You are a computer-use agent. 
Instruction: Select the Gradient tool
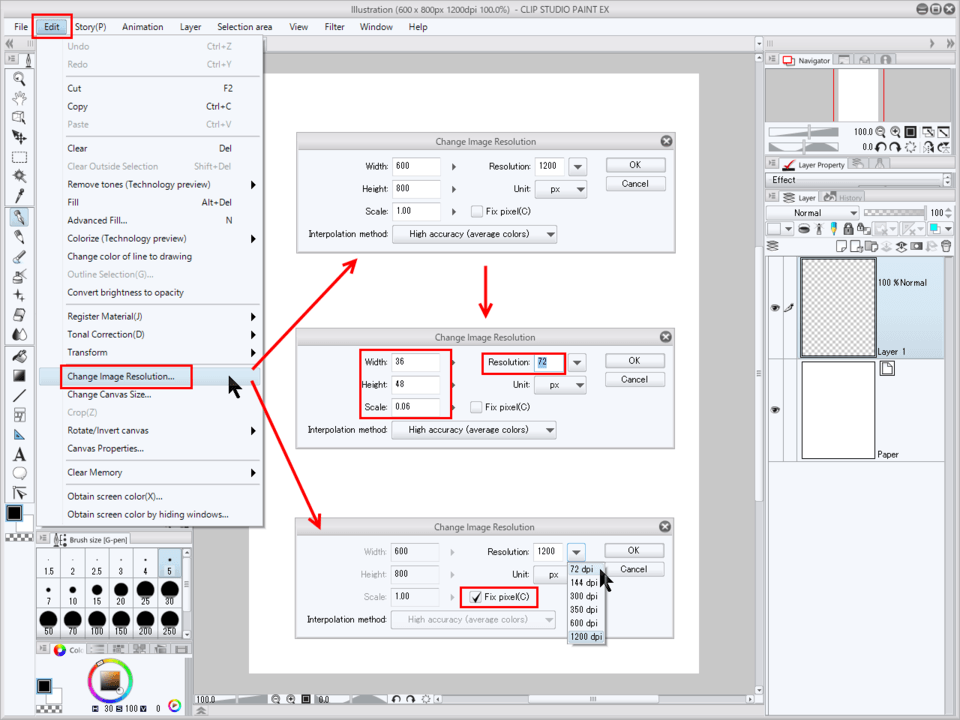click(x=19, y=375)
